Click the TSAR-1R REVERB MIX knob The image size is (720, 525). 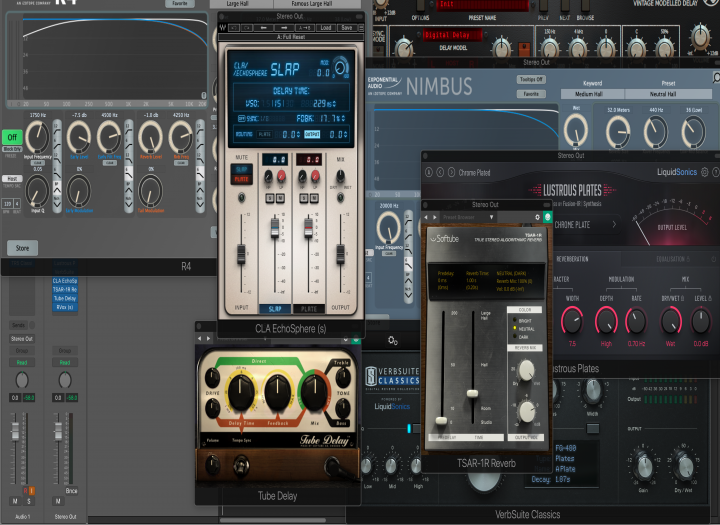tap(526, 369)
